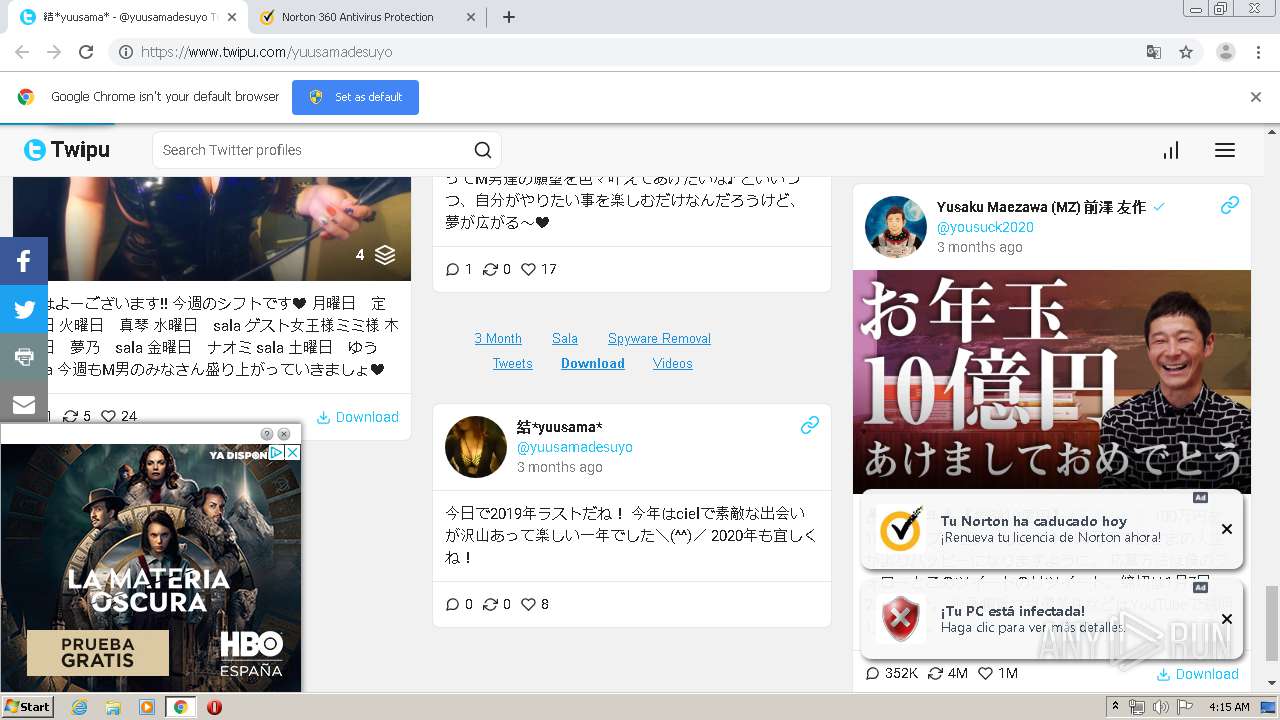The width and height of the screenshot is (1280, 720).
Task: Click the 1M likes heart icon
Action: (x=985, y=673)
